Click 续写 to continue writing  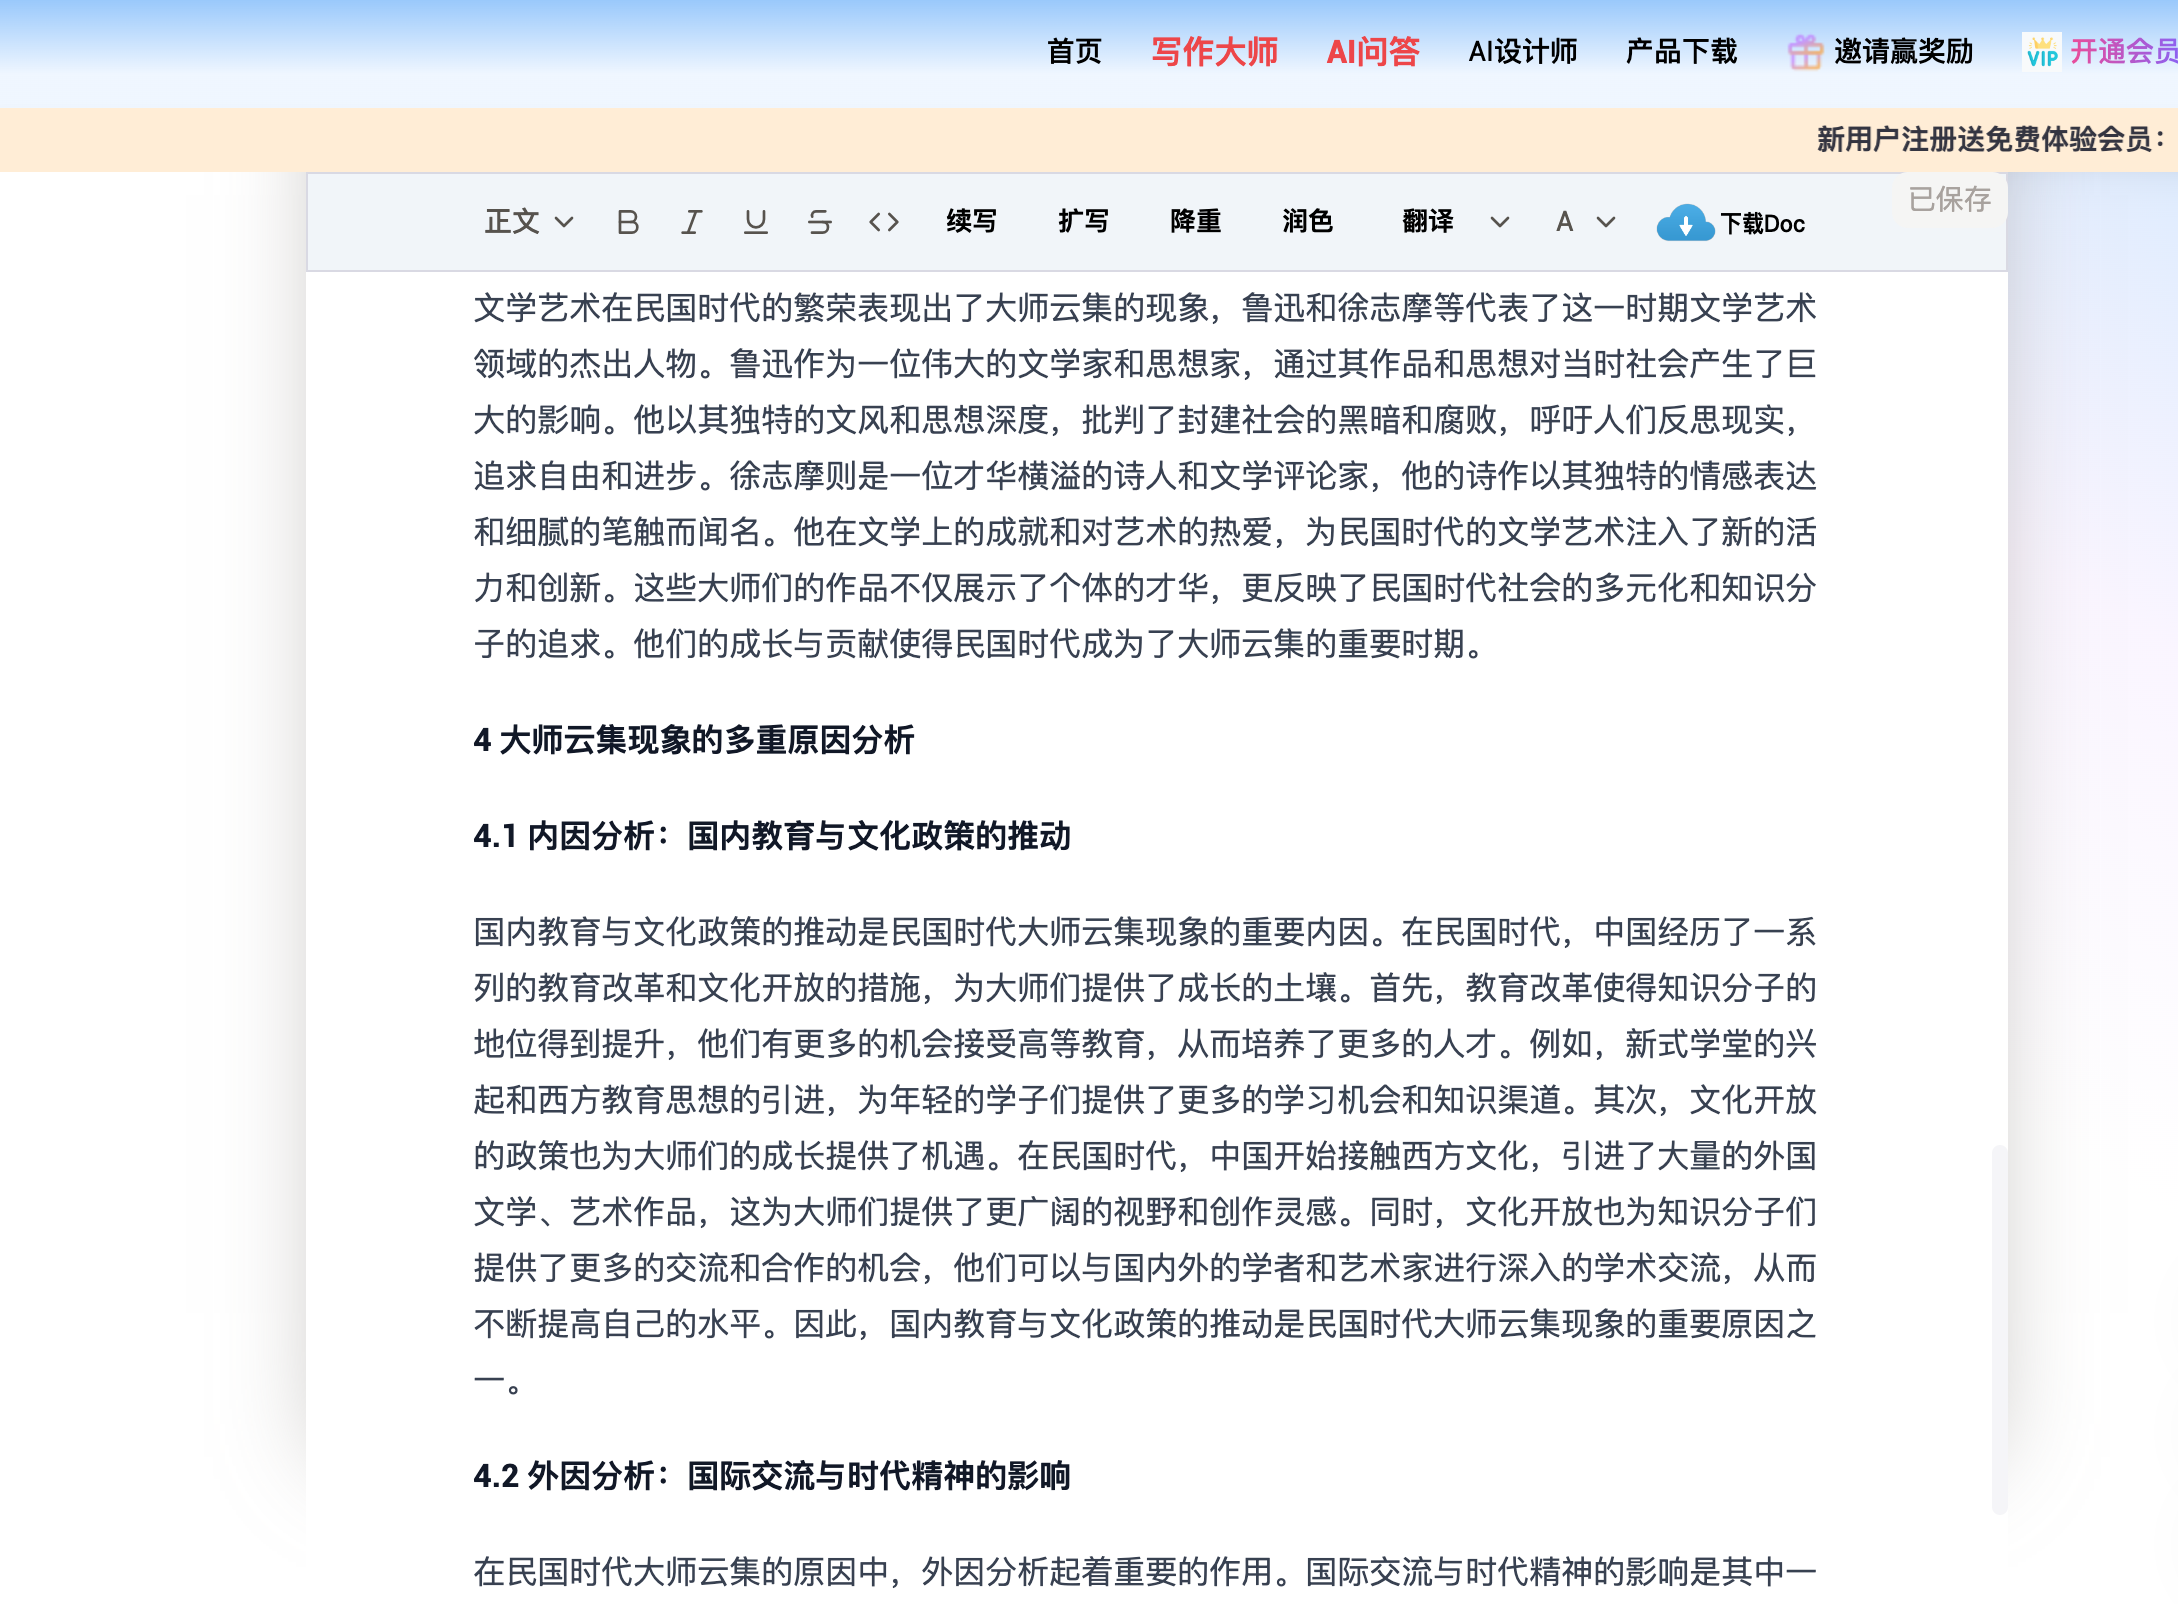point(971,221)
